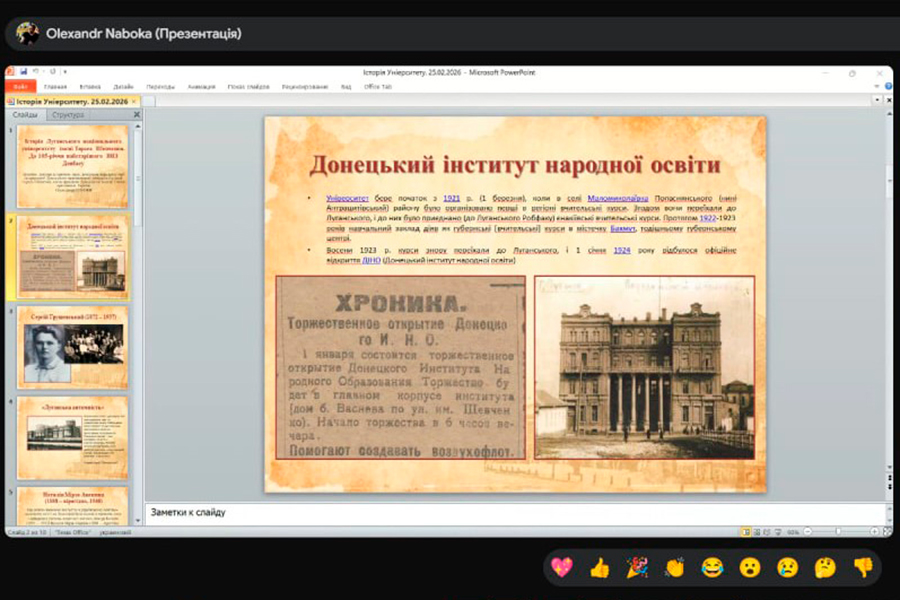Open the Анимация ribbon tab
The image size is (900, 600).
(201, 87)
